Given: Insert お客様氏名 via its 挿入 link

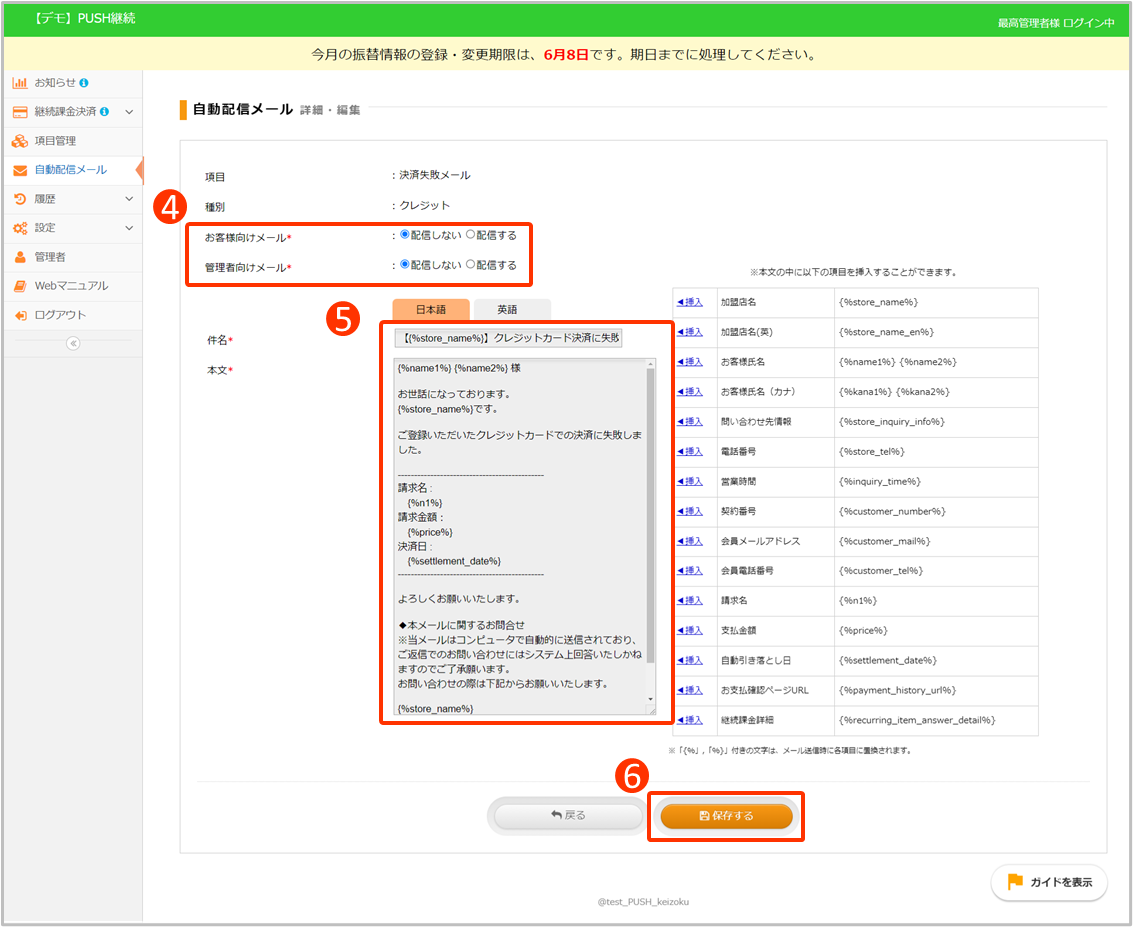Looking at the screenshot, I should (689, 361).
